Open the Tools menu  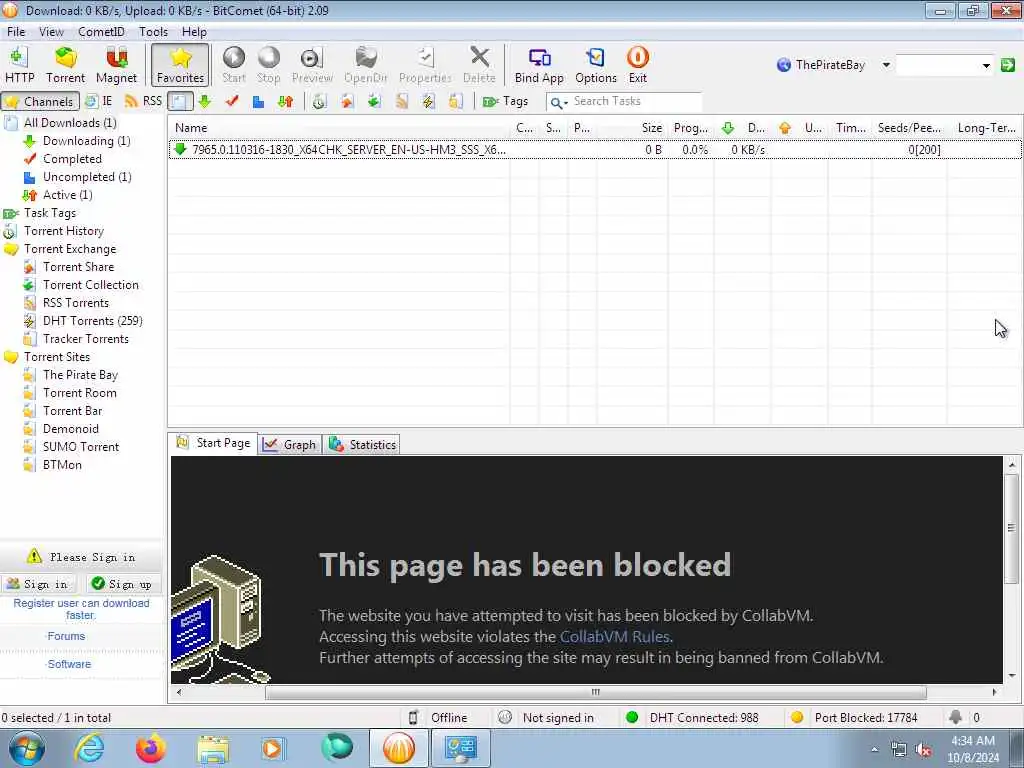tap(153, 31)
